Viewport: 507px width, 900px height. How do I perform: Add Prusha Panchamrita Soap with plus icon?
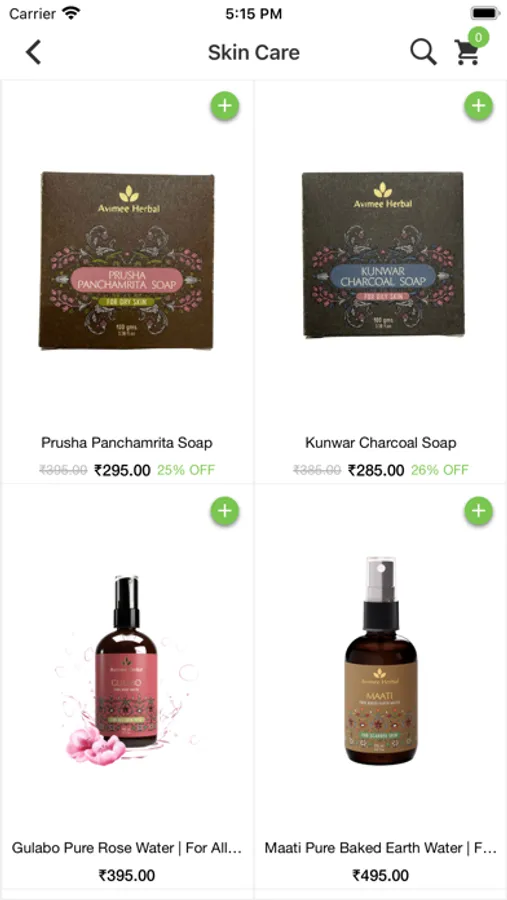(x=225, y=106)
